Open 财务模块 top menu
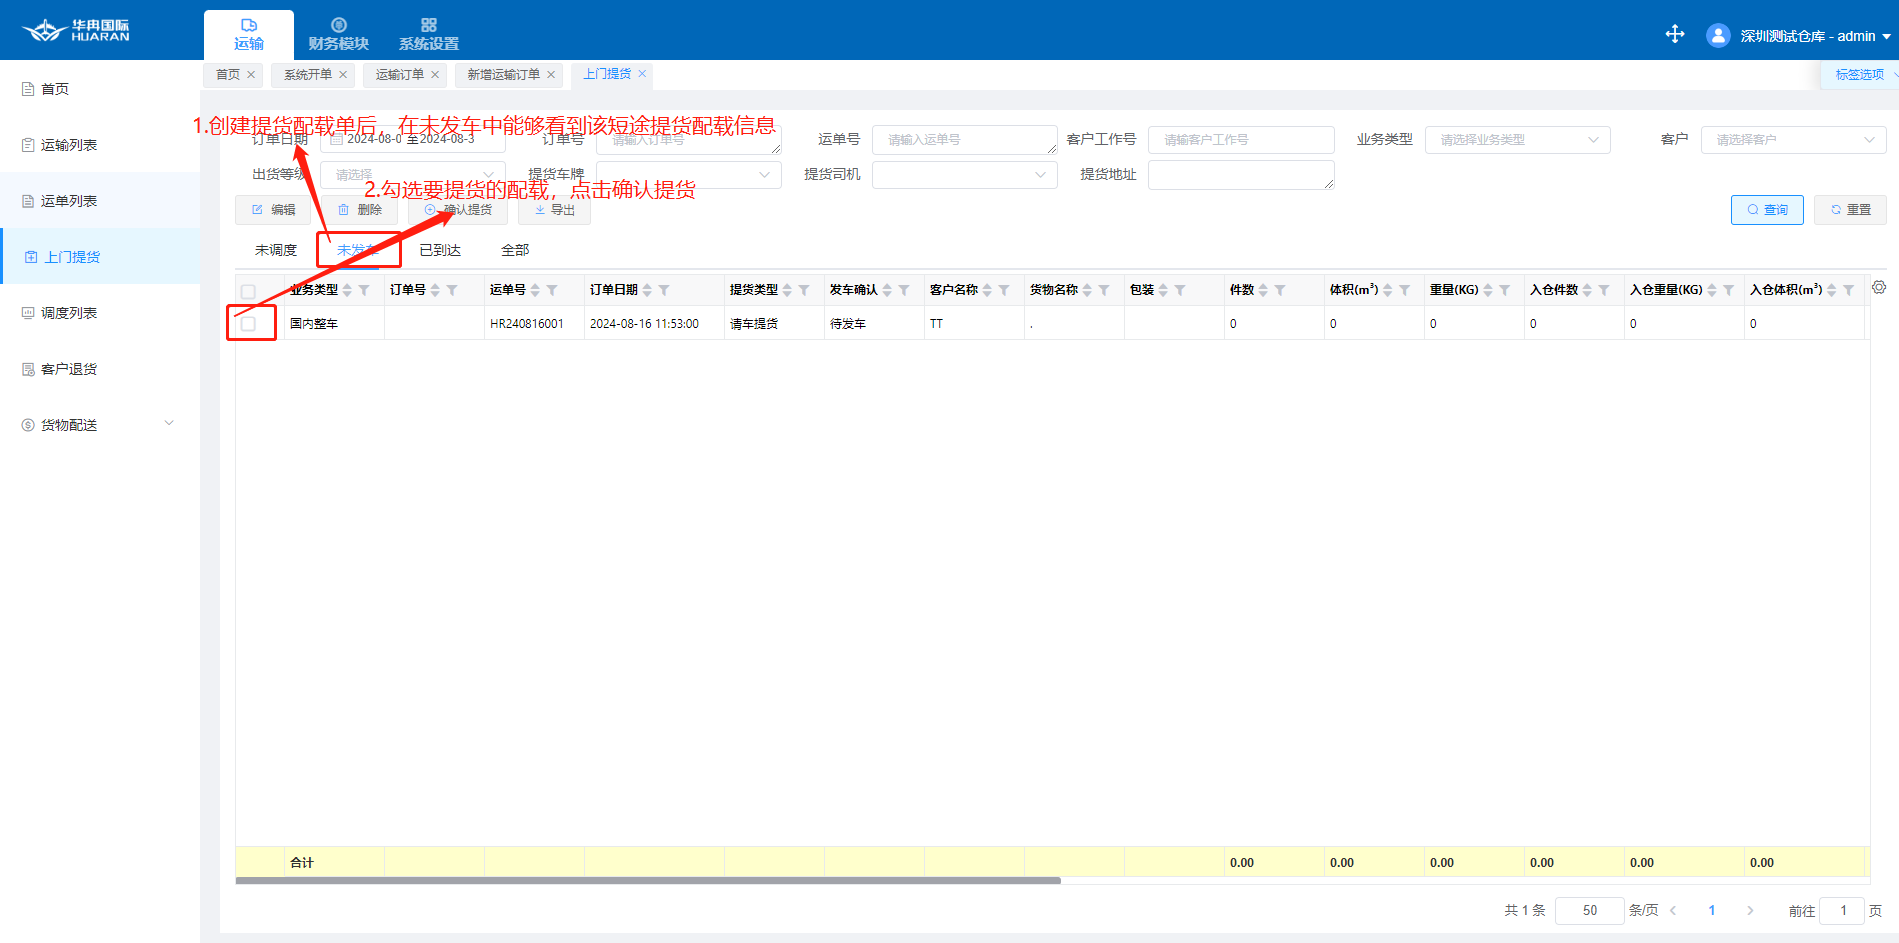This screenshot has height=943, width=1899. (338, 35)
